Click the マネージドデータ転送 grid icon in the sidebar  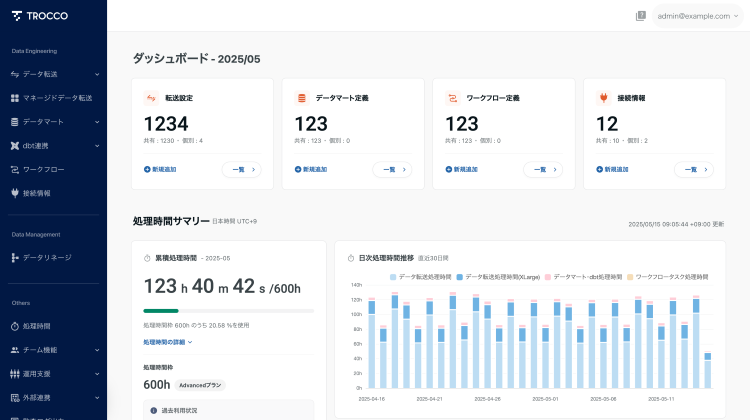point(15,98)
